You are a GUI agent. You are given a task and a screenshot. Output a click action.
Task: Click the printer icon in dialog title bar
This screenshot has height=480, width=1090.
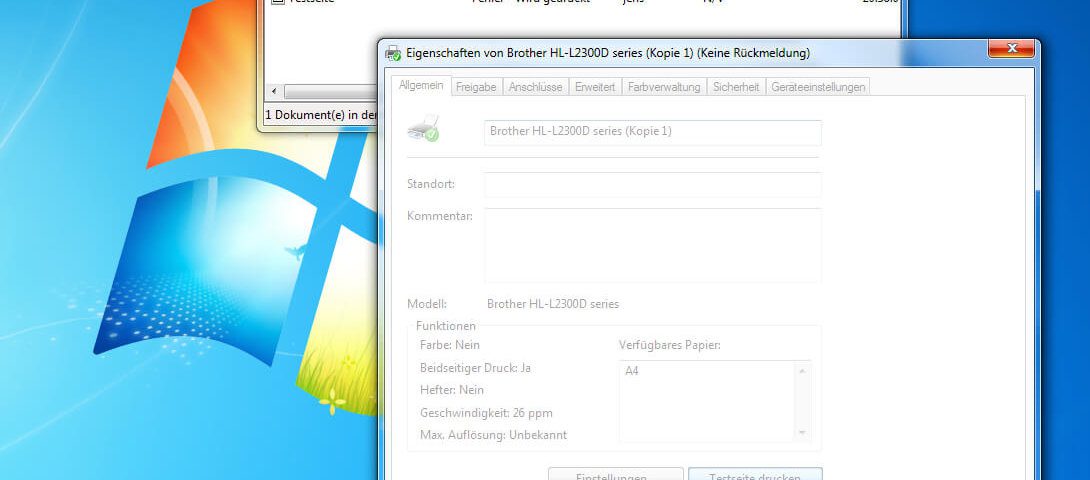(x=393, y=53)
